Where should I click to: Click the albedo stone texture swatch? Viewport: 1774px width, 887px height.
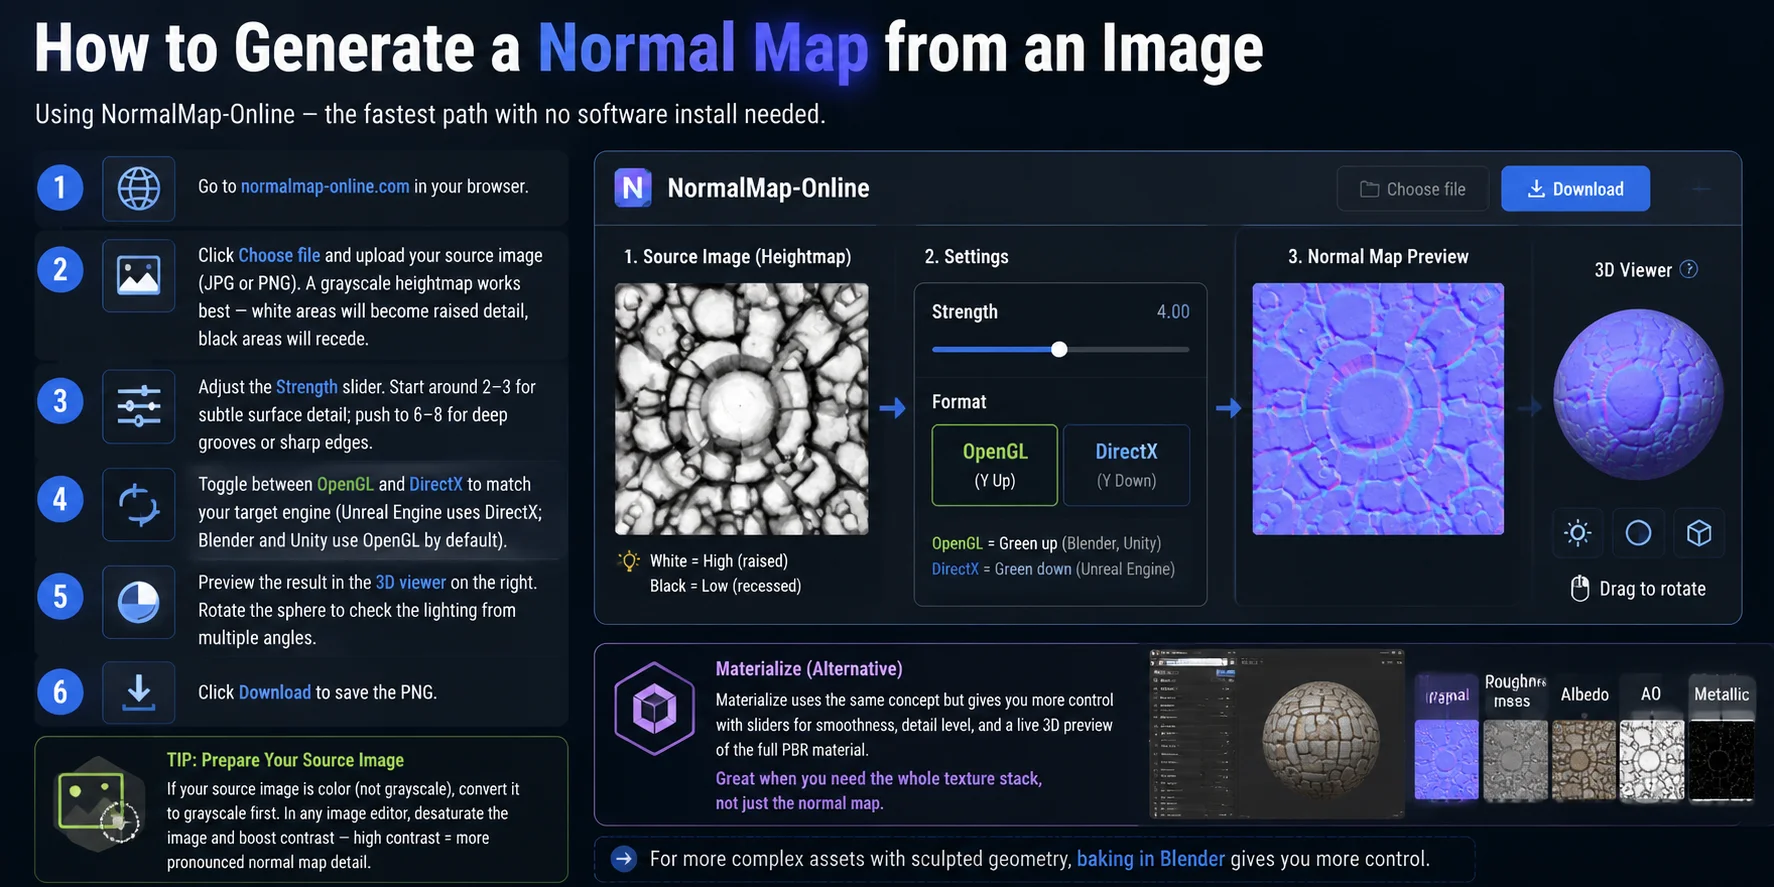1584,761
